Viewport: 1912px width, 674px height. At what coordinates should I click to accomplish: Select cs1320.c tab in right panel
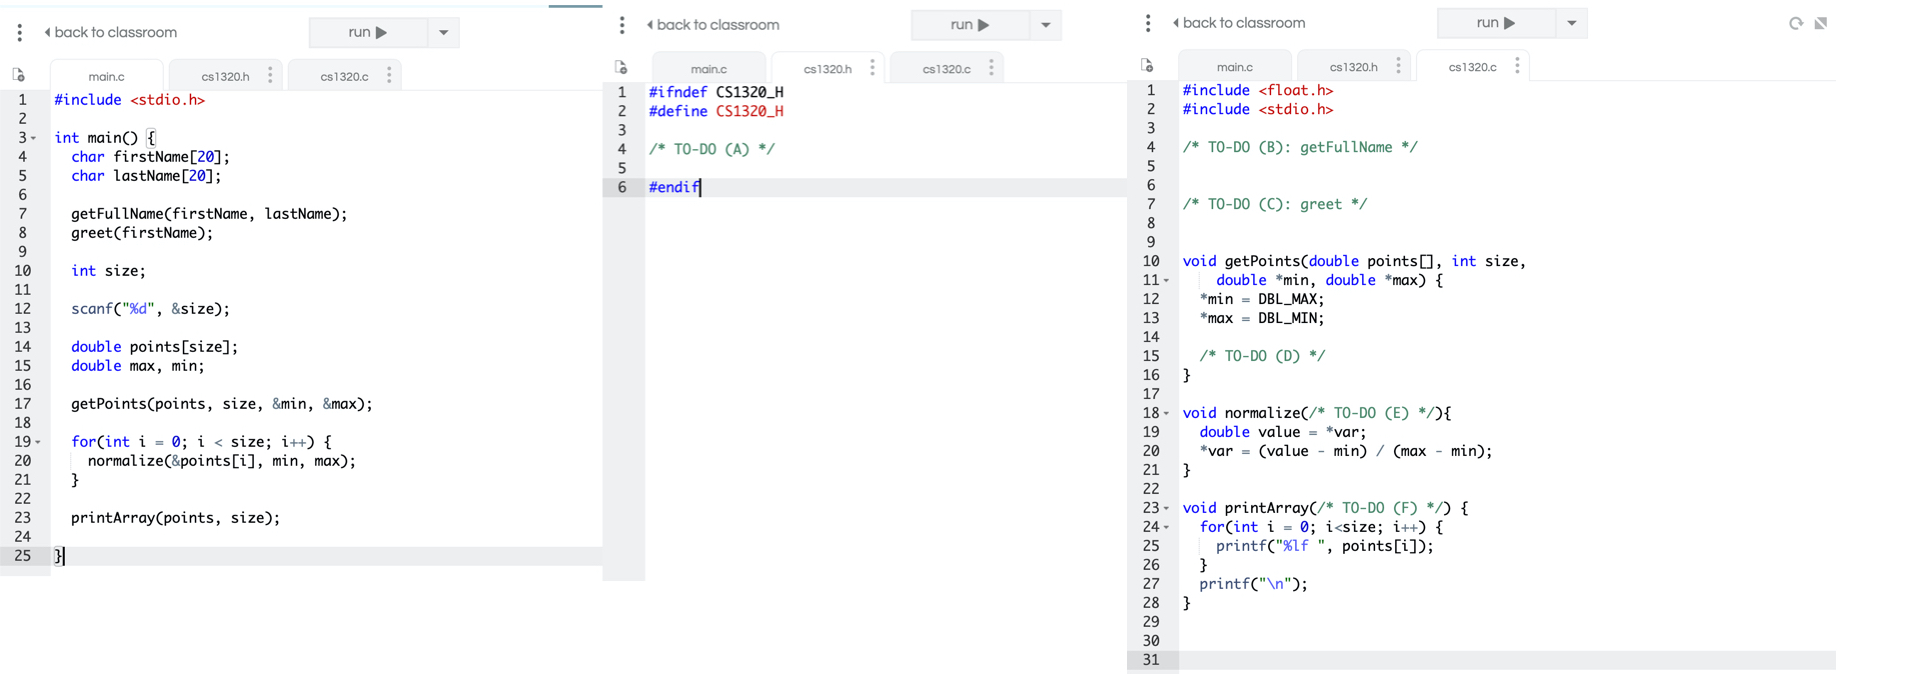pos(1472,66)
